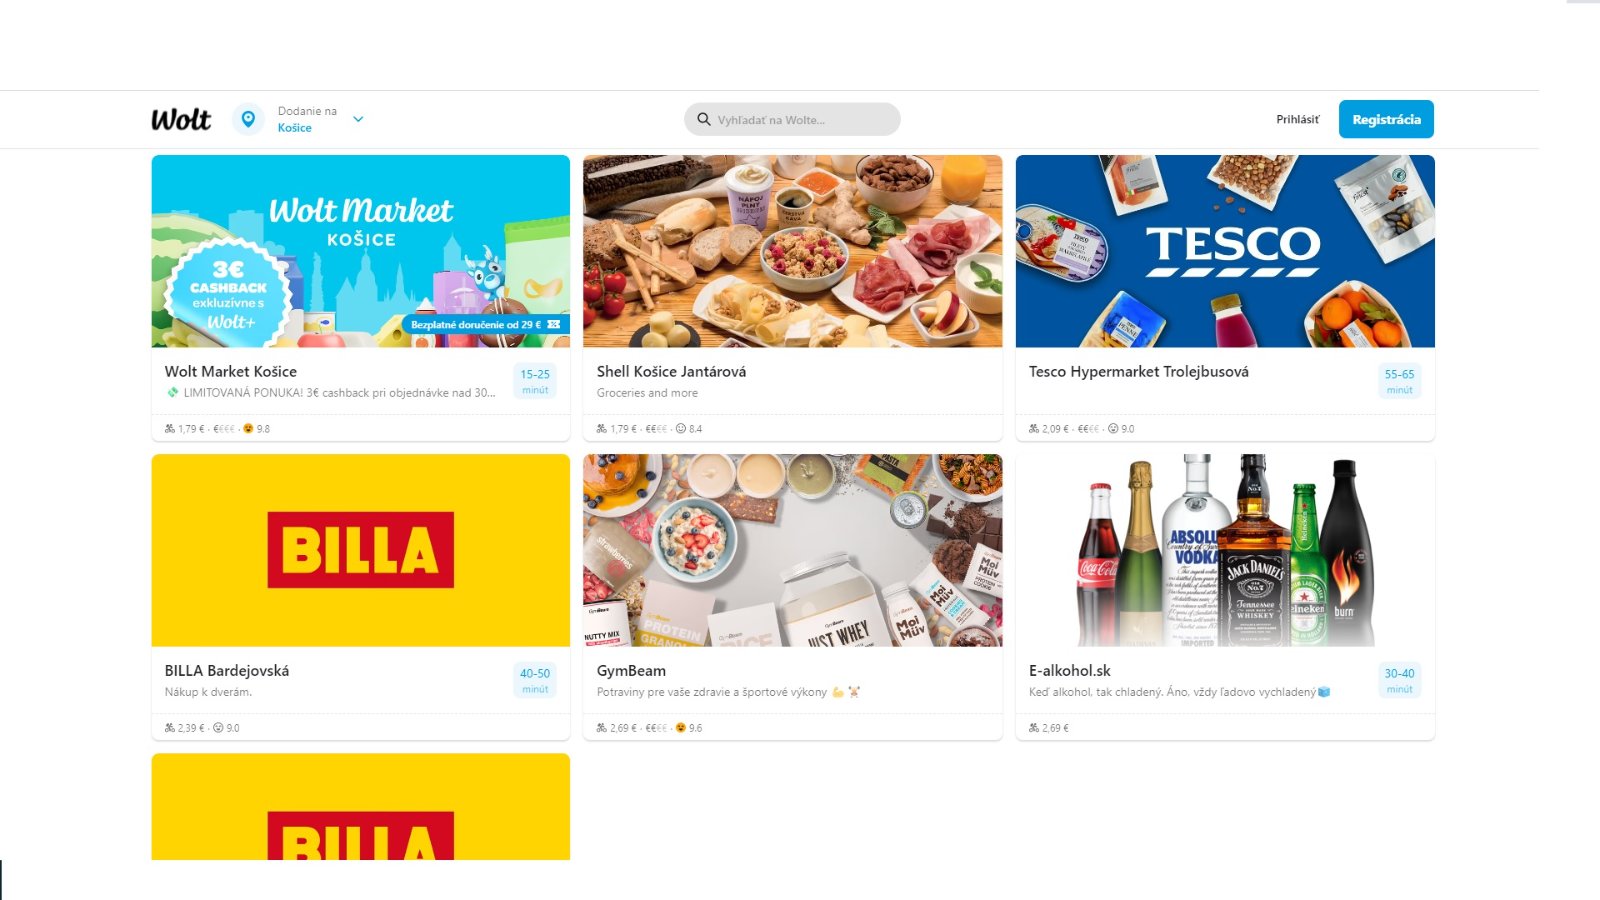The image size is (1600, 900).
Task: Click the delivery fee icon under Tesco
Action: (1034, 428)
